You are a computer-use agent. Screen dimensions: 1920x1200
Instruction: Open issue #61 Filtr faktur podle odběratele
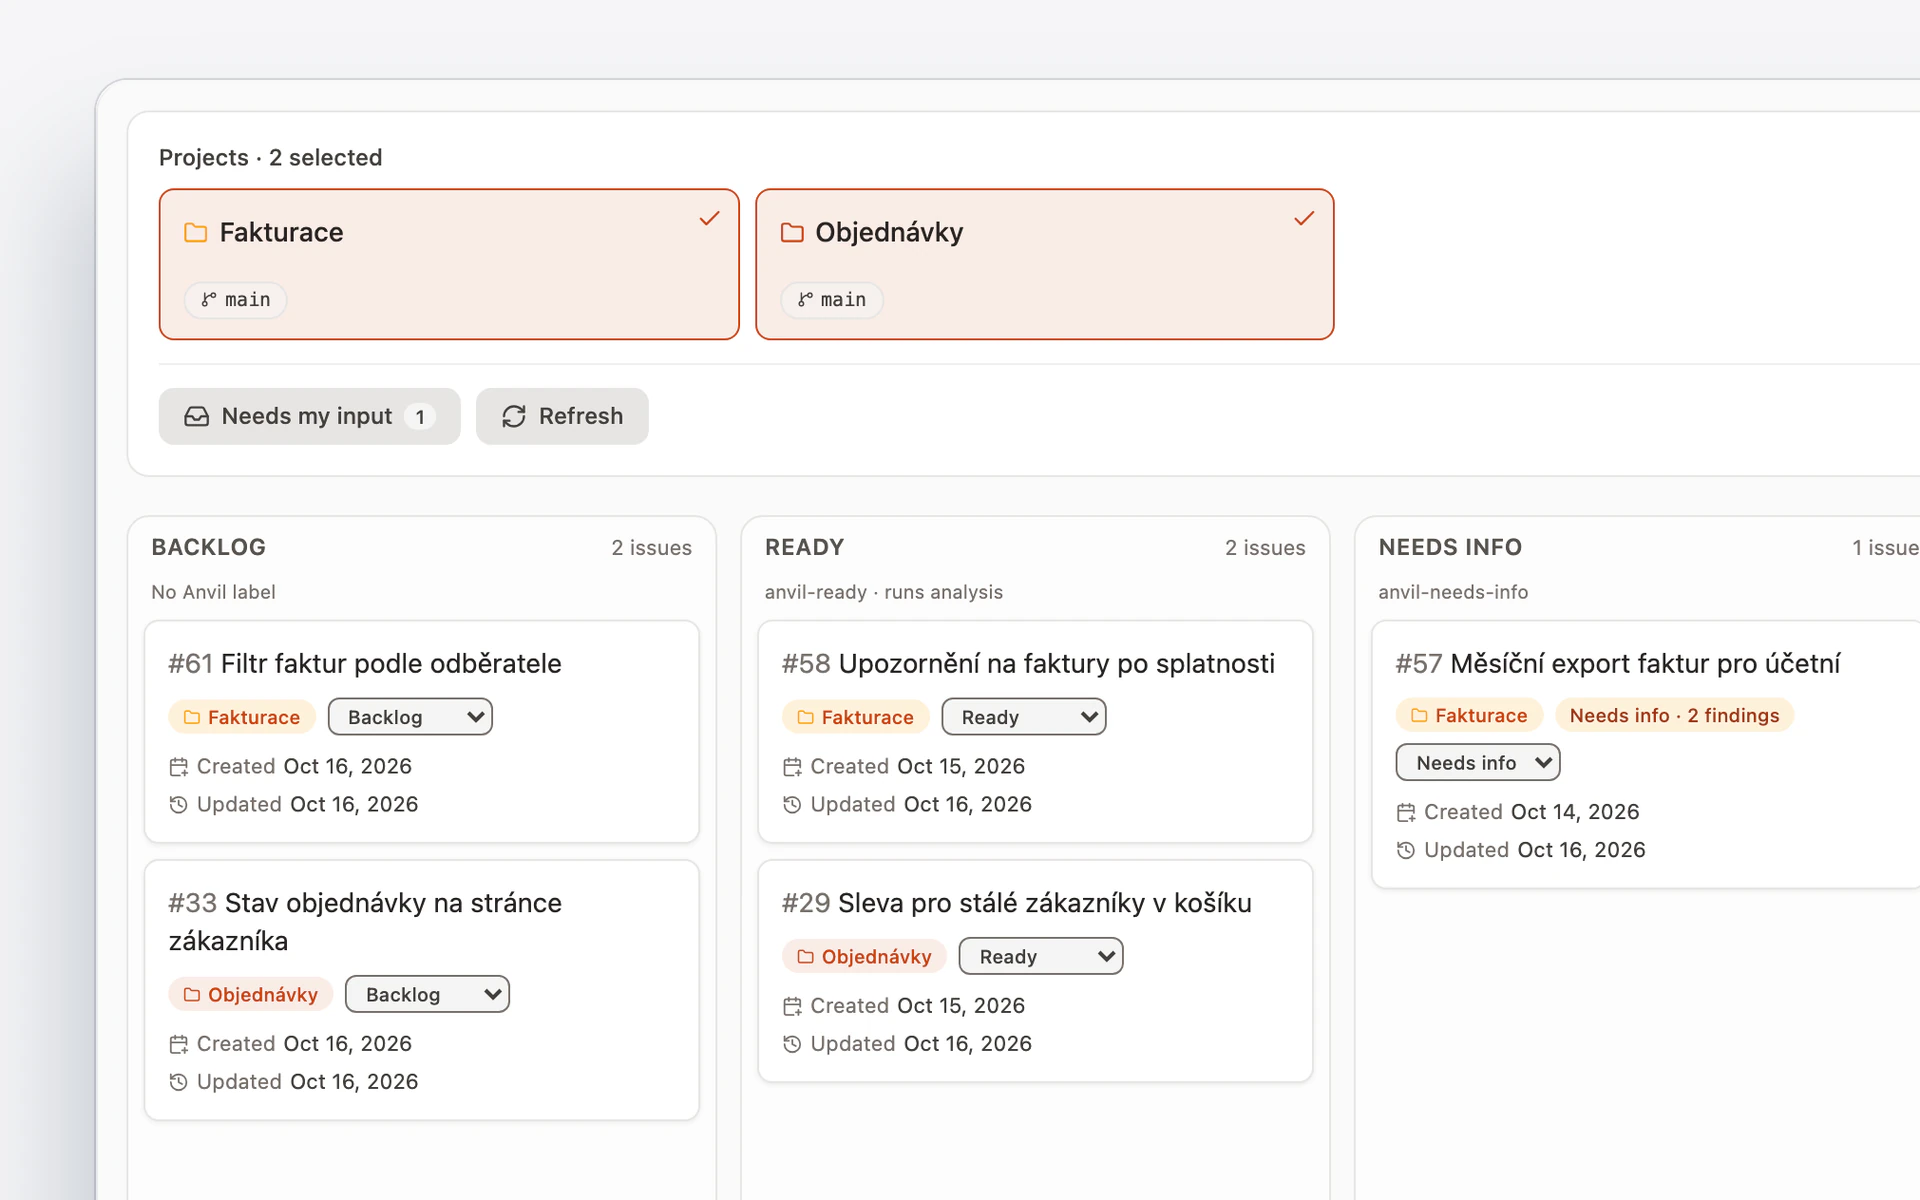[x=365, y=664]
